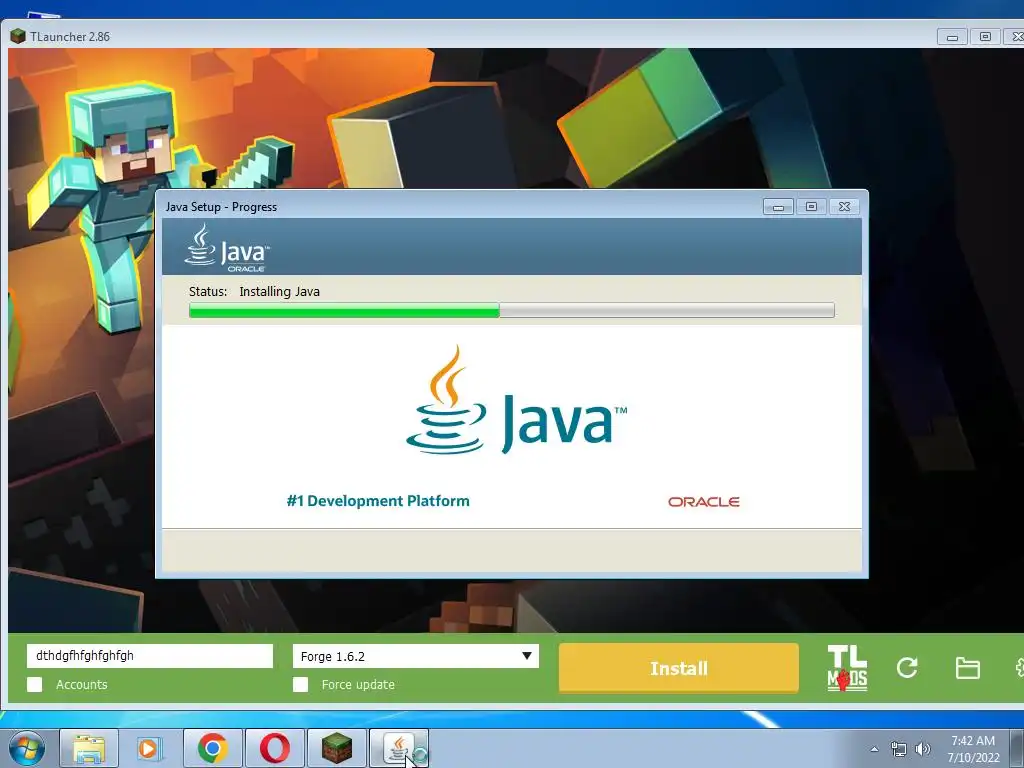Minimize the Java Setup window
The width and height of the screenshot is (1024, 768).
click(778, 206)
